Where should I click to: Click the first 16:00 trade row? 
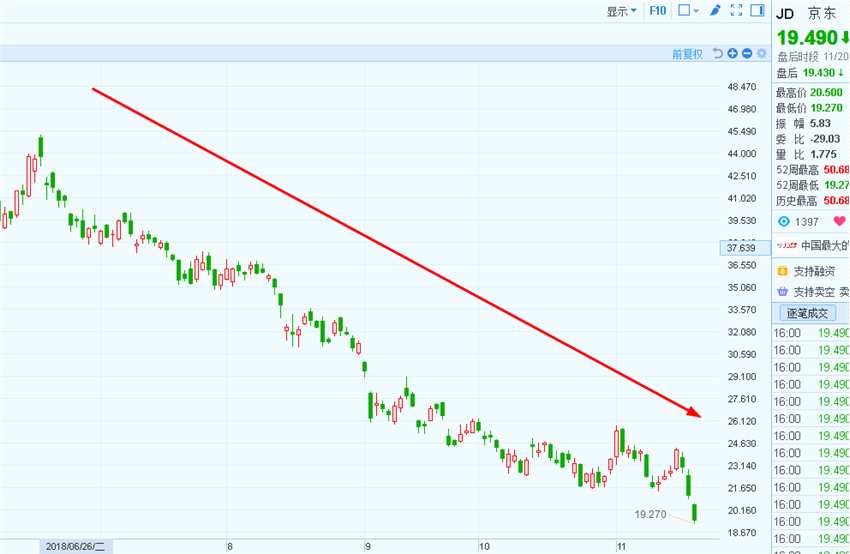[x=811, y=333]
